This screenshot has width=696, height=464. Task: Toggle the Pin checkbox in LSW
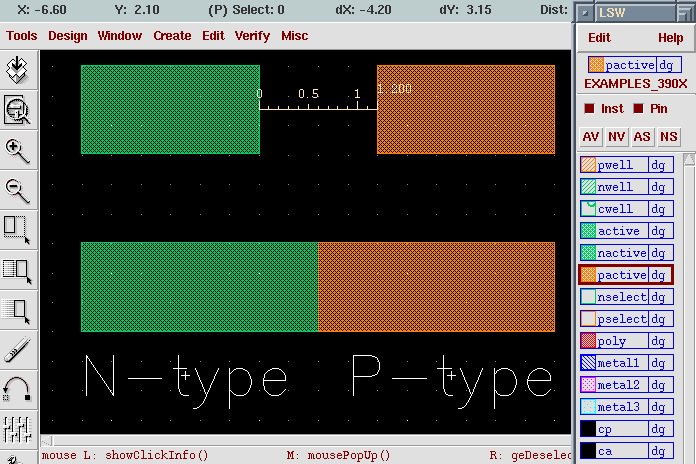tap(638, 109)
